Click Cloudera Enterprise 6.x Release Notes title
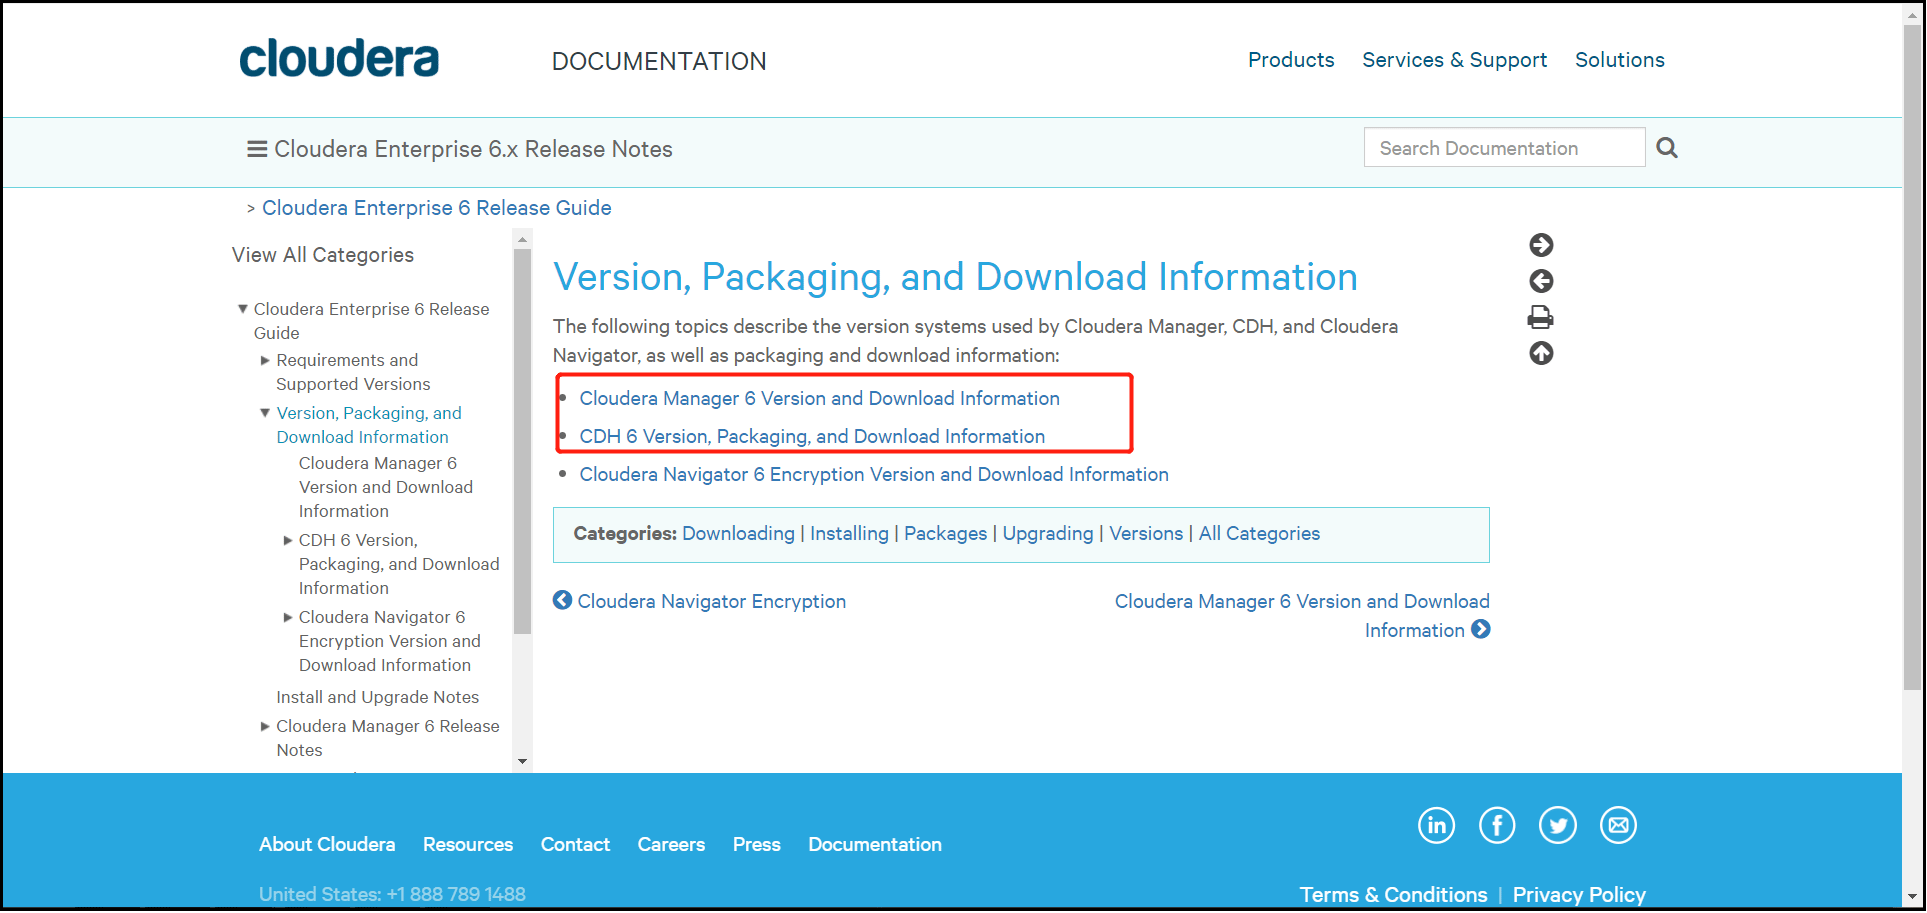1927x913 pixels. point(473,149)
